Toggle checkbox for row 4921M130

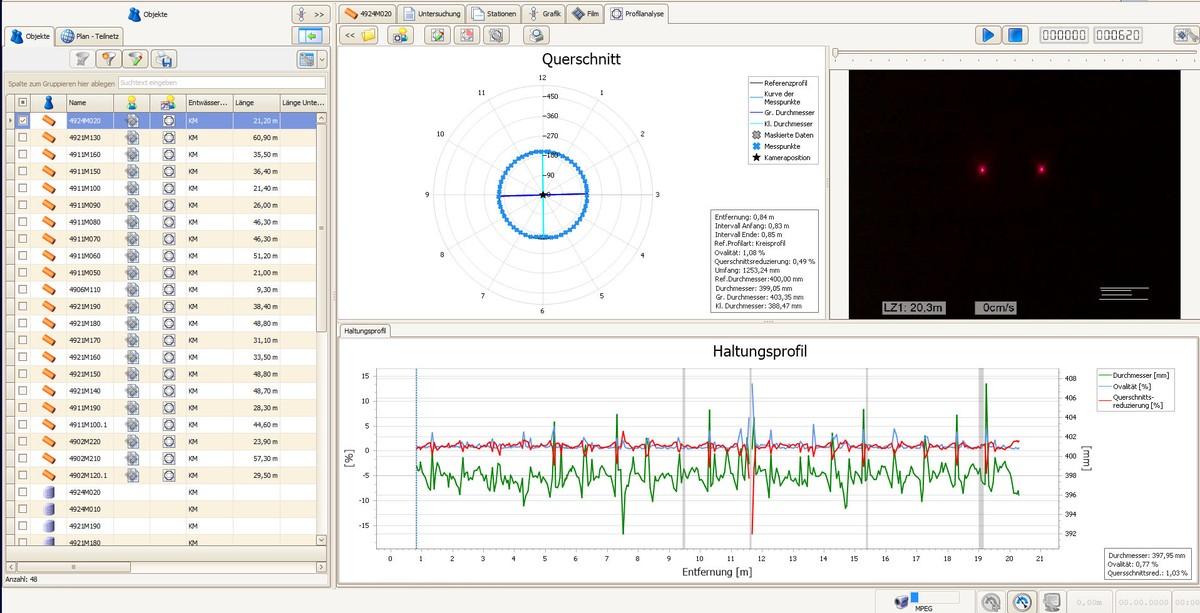[23, 138]
